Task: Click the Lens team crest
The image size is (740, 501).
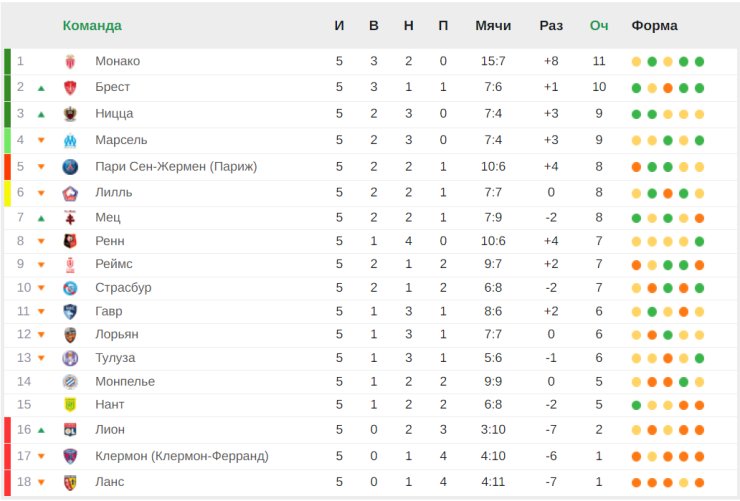Action: [70, 482]
